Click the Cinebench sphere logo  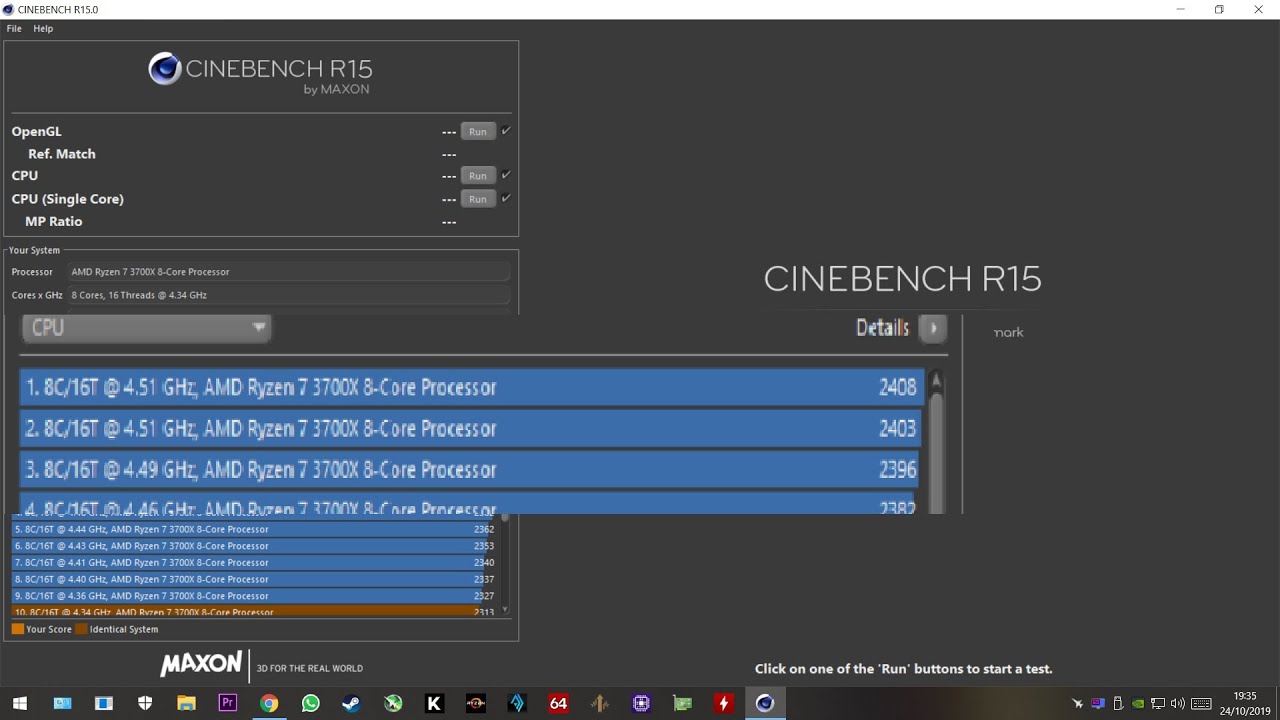pyautogui.click(x=165, y=69)
